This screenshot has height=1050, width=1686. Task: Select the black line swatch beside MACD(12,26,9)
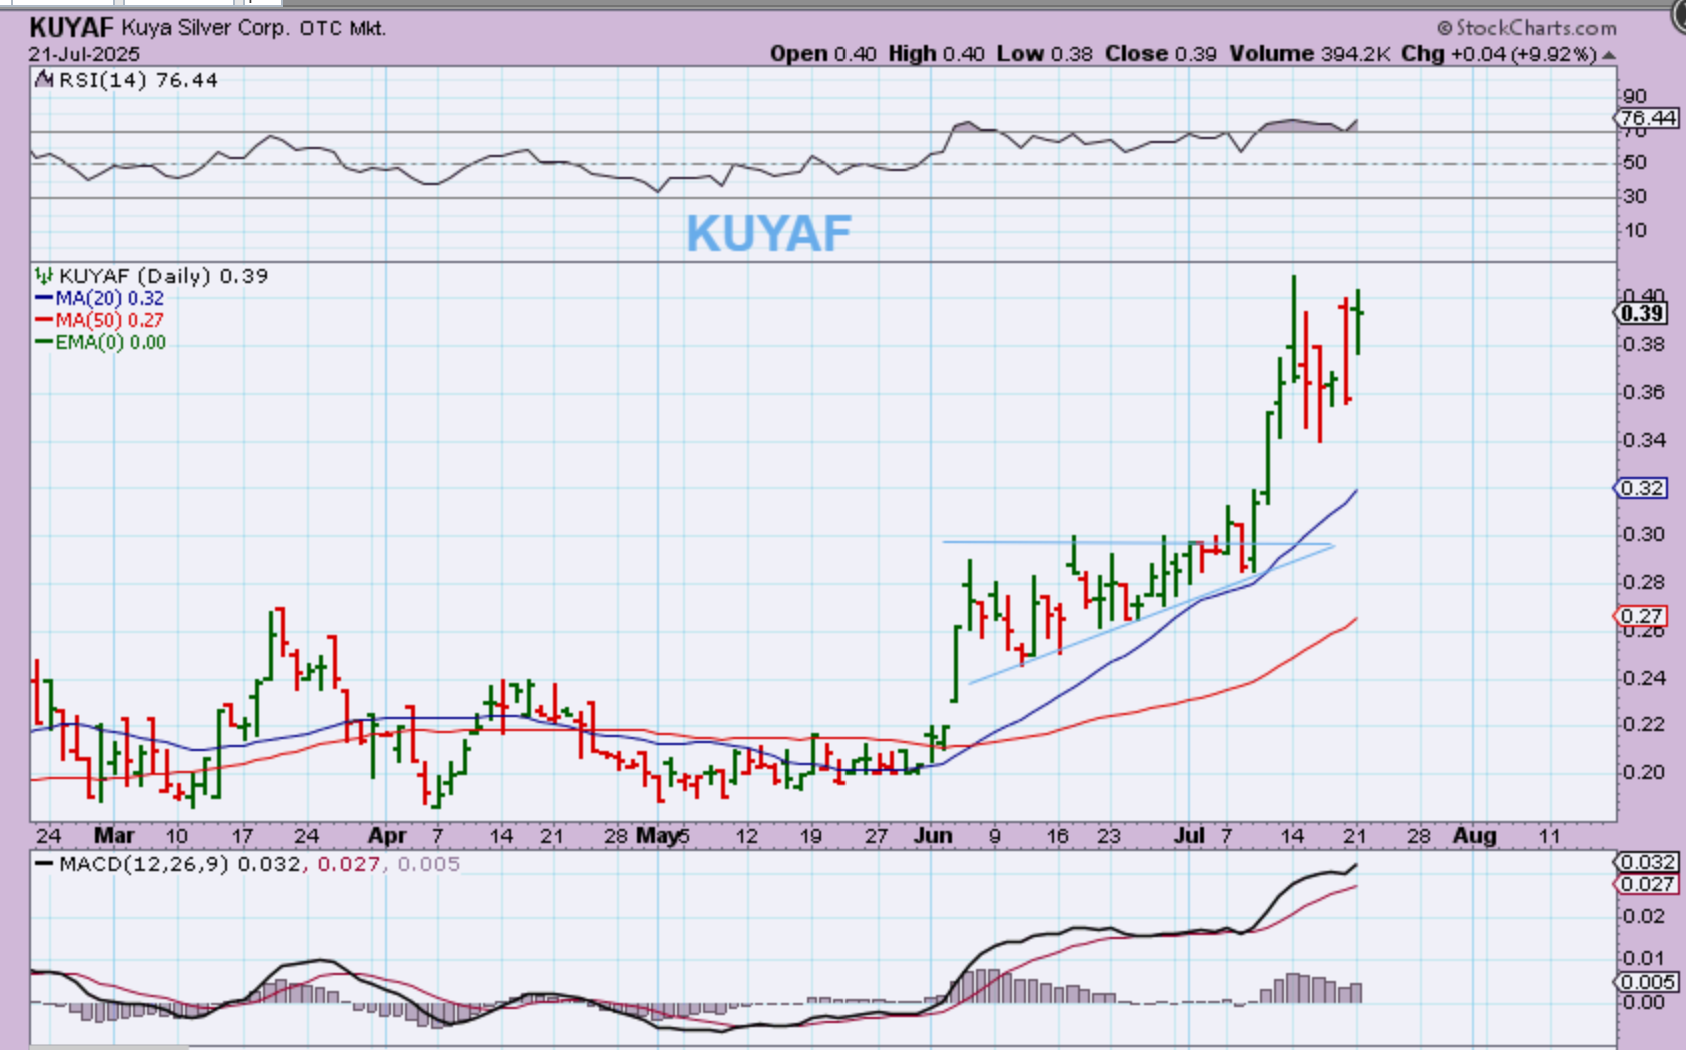44,863
